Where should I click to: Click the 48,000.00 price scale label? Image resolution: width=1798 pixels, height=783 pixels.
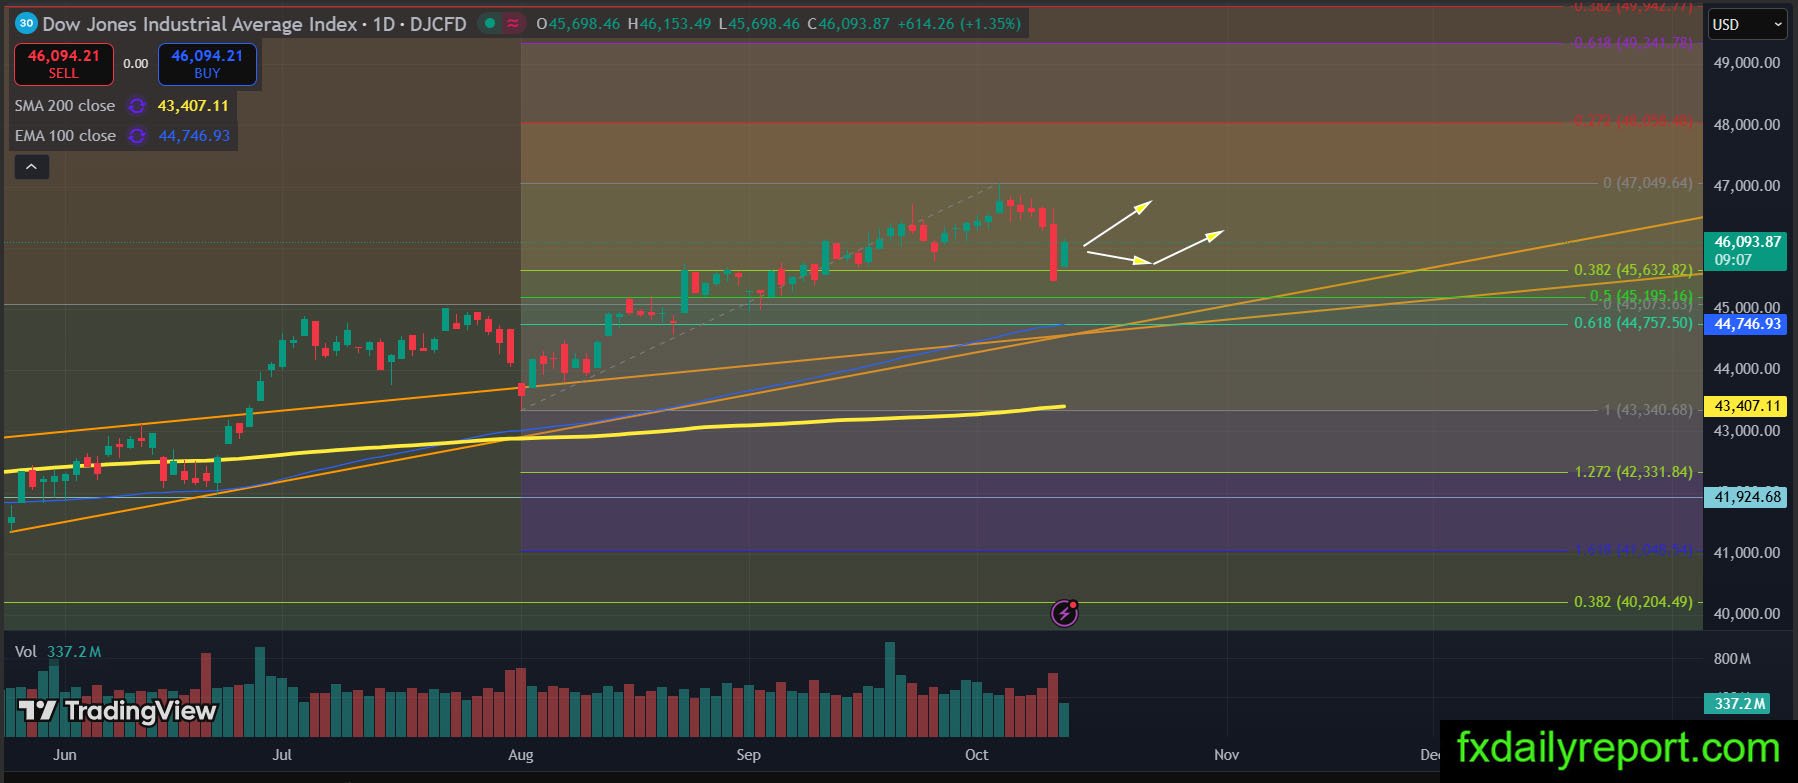pos(1746,125)
